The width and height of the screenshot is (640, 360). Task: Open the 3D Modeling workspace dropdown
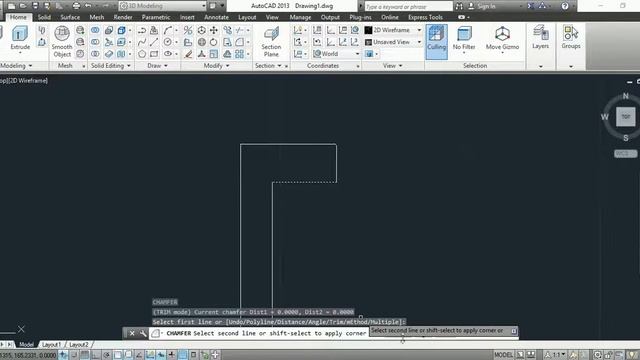point(162,6)
